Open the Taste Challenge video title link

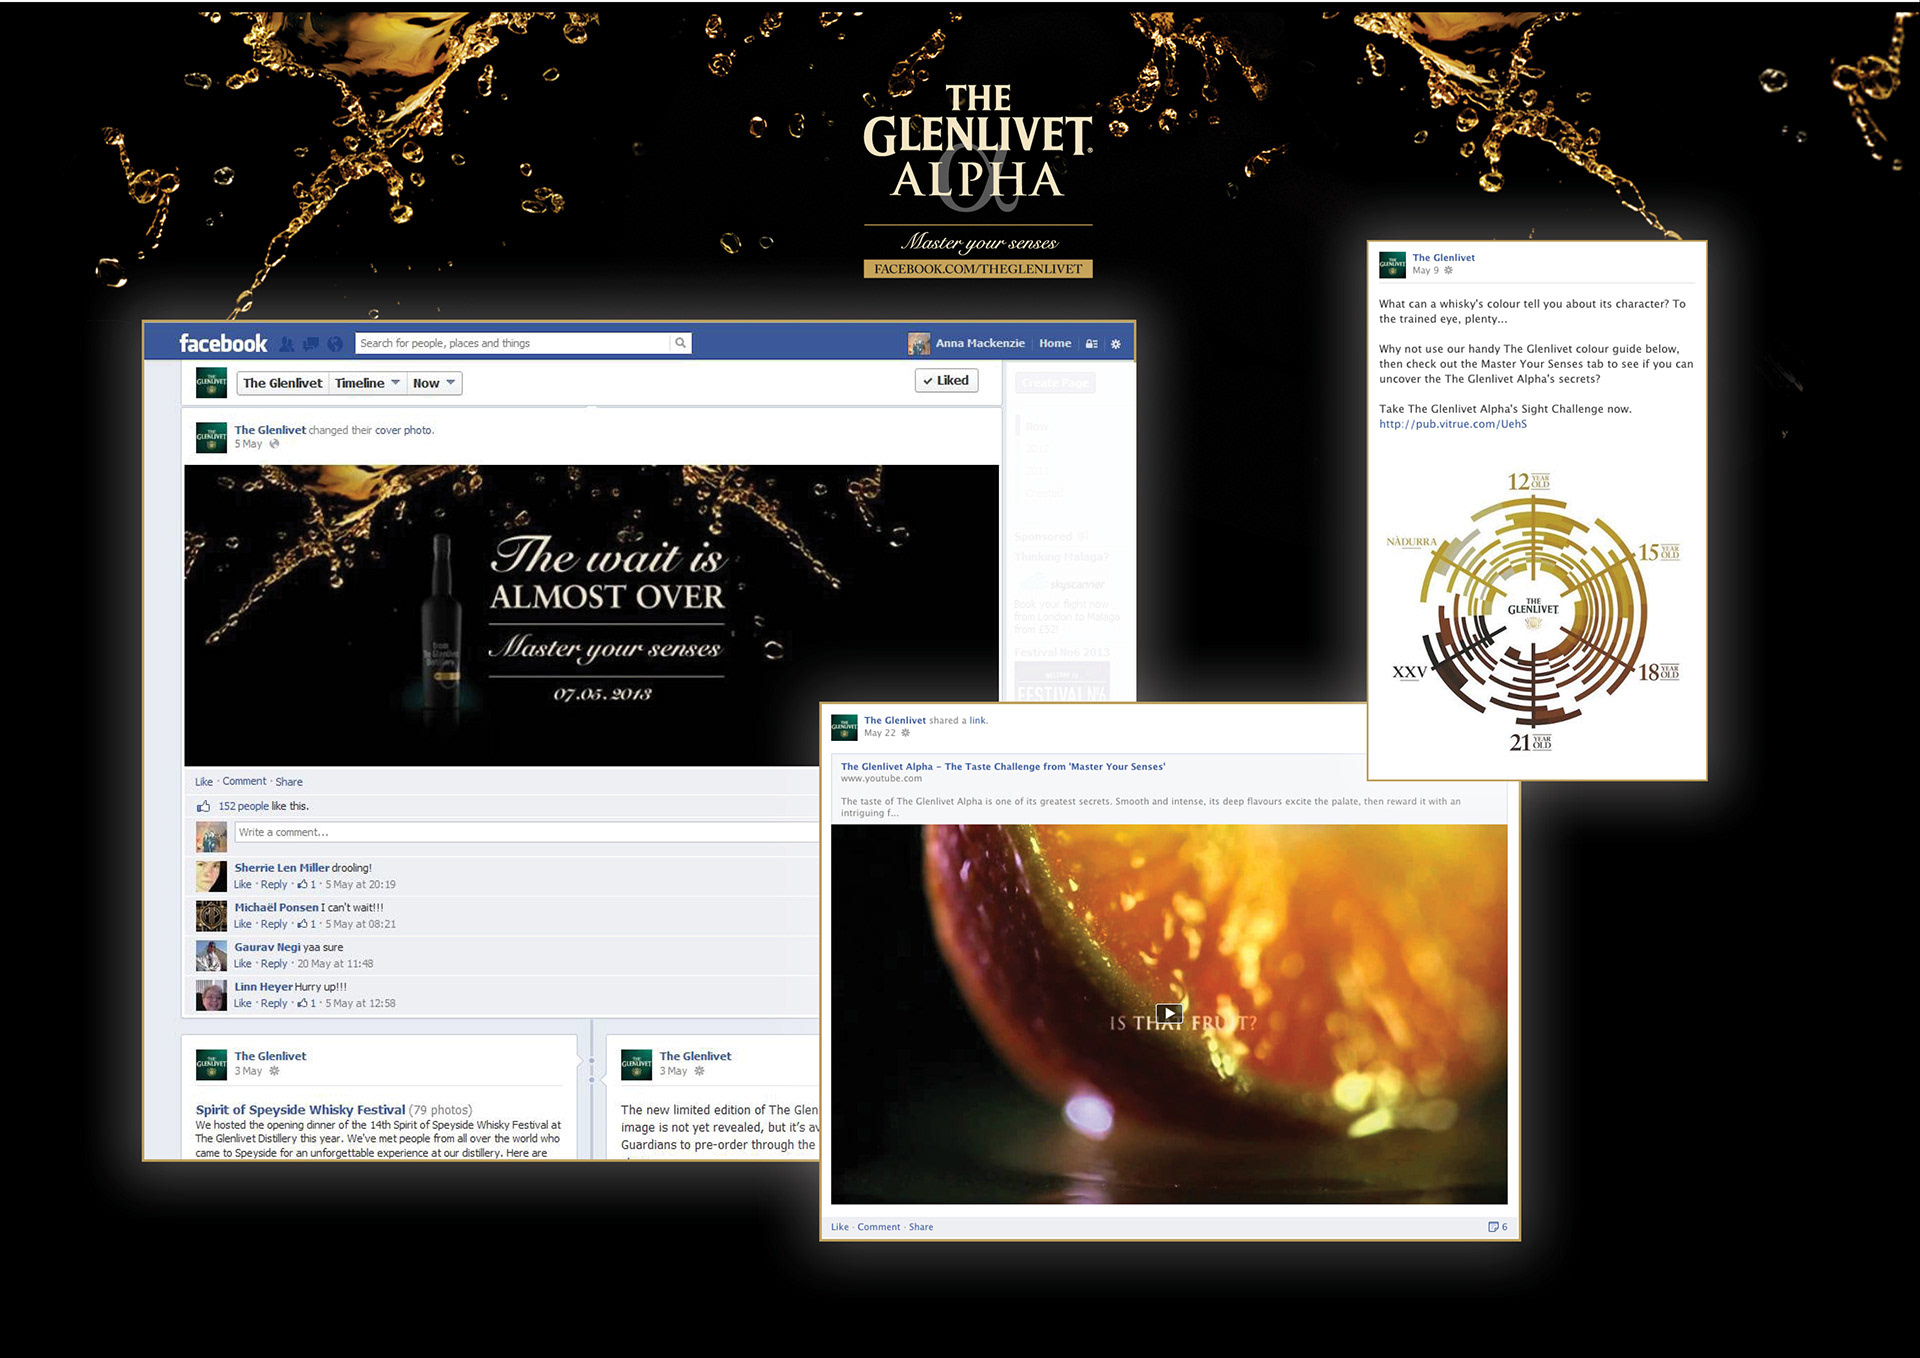pyautogui.click(x=1003, y=767)
